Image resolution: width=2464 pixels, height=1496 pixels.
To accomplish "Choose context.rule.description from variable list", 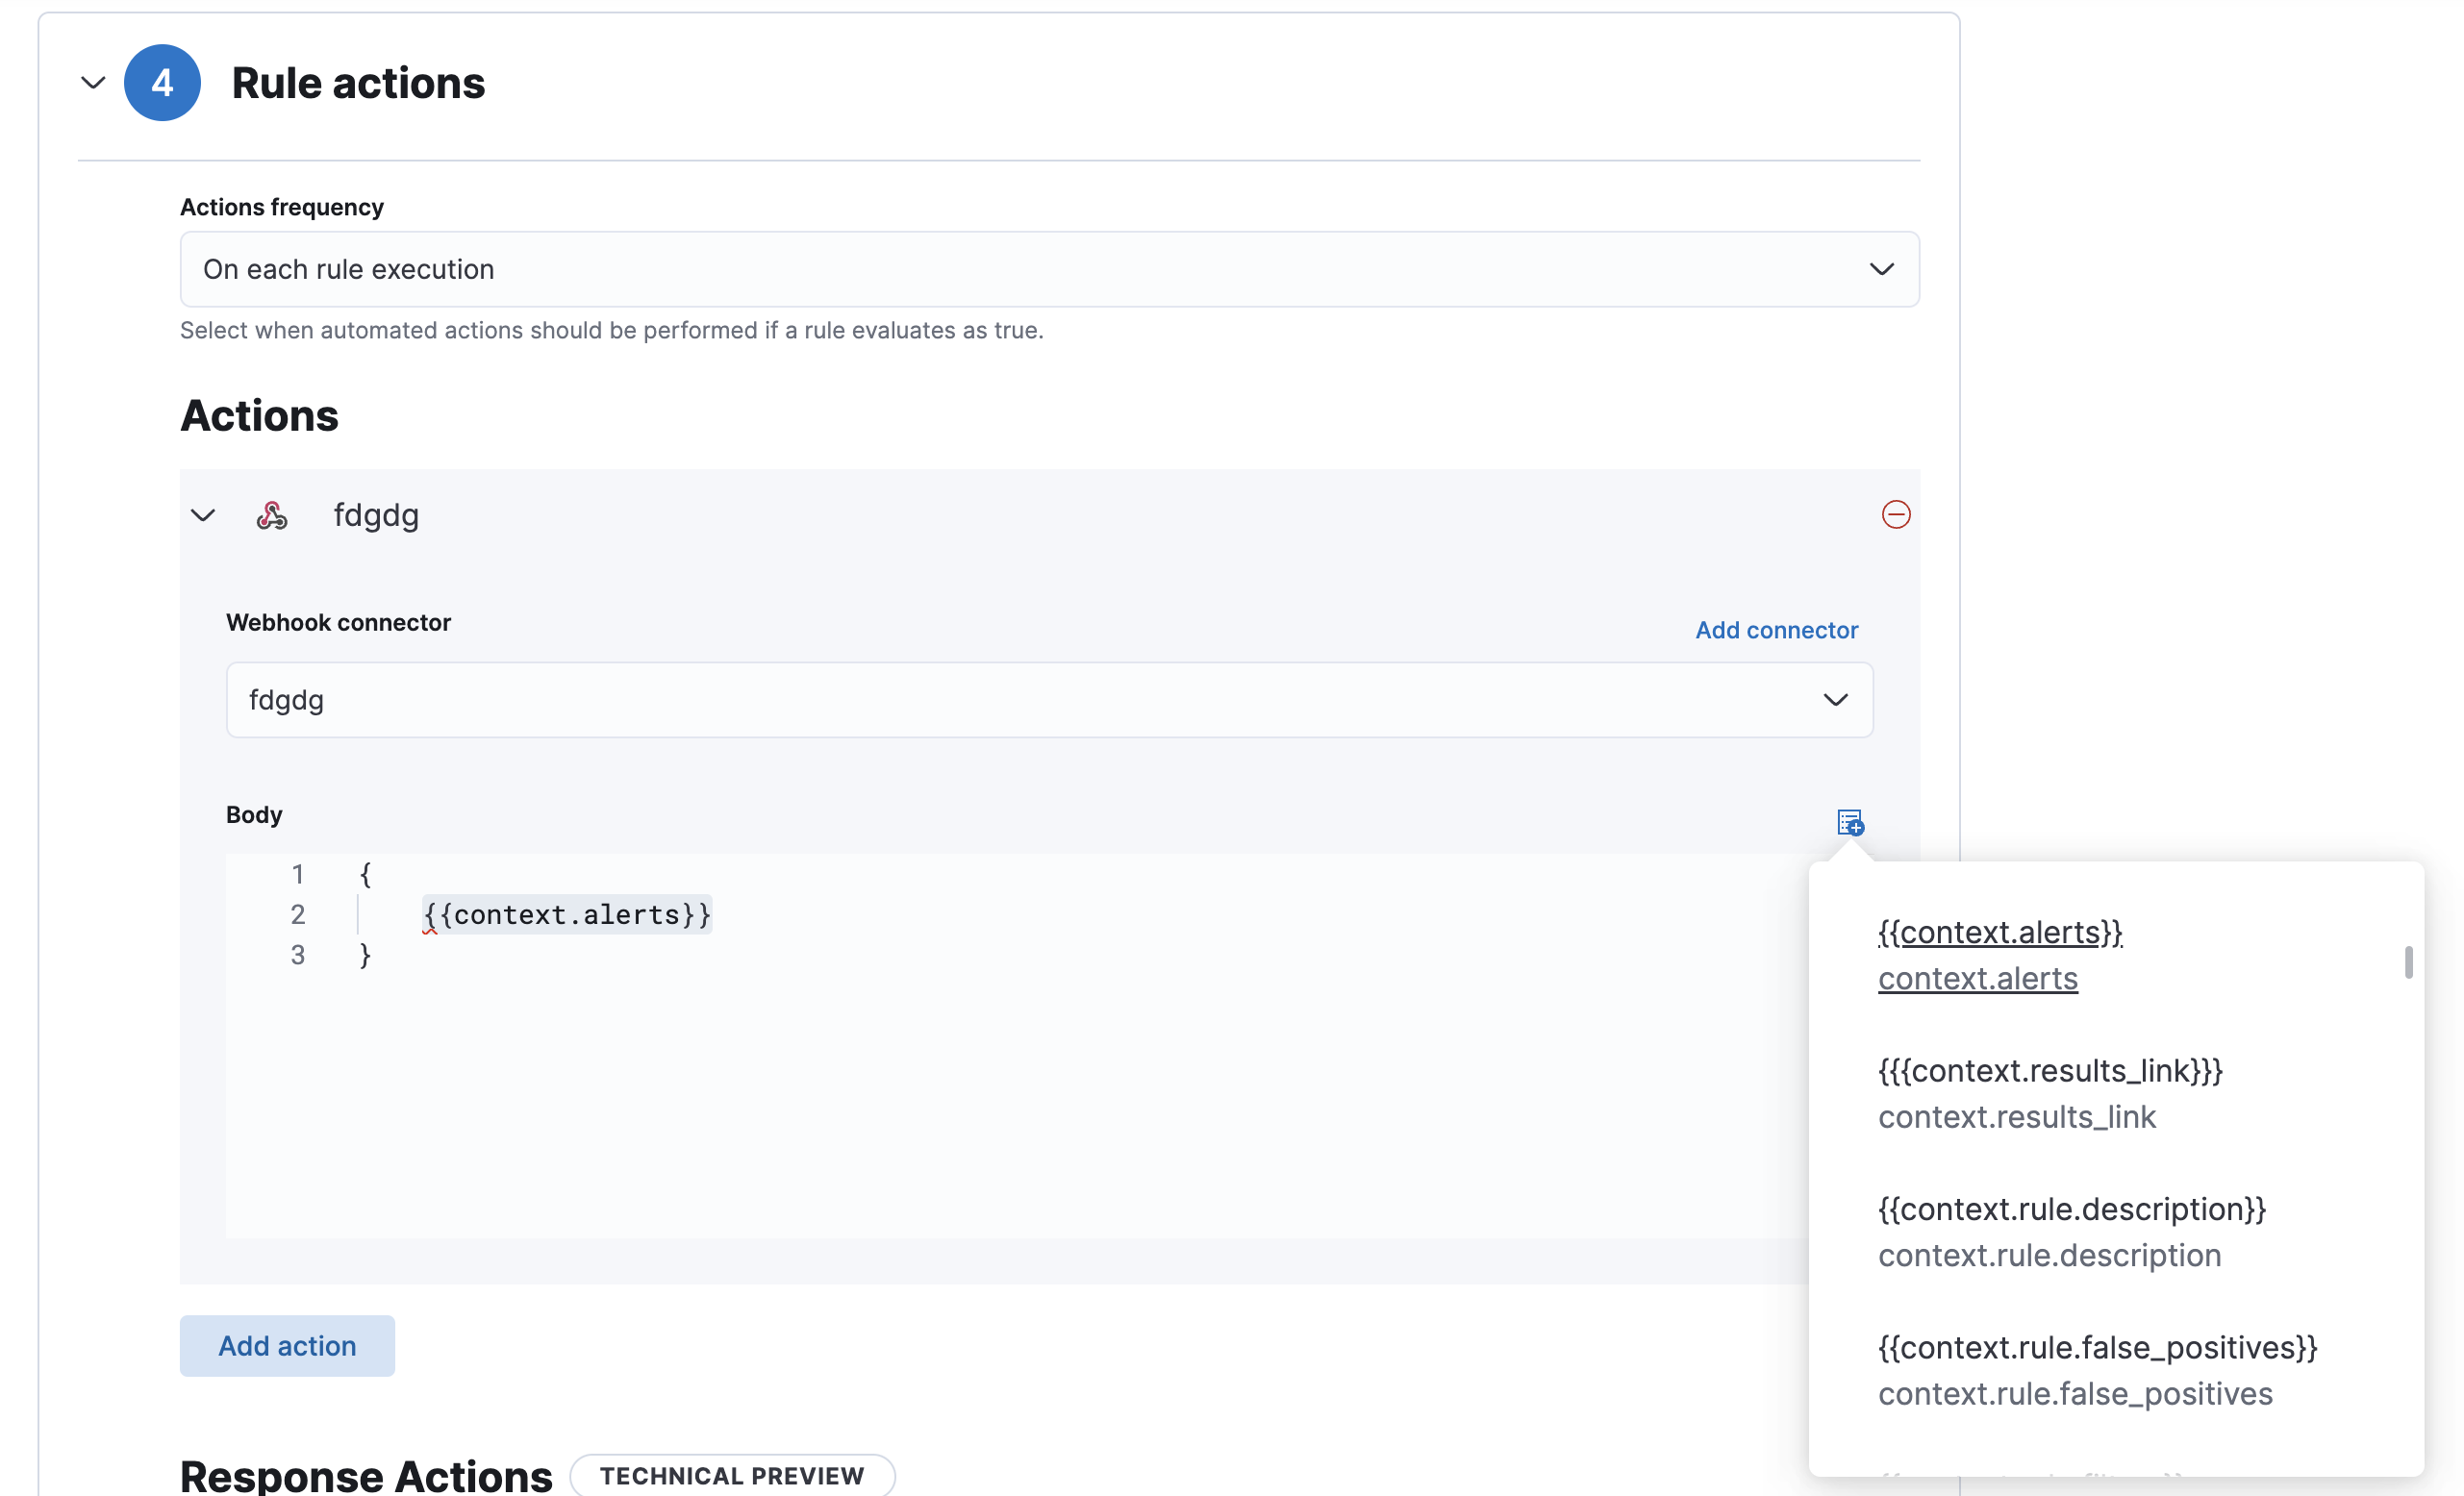I will [x=2072, y=1230].
